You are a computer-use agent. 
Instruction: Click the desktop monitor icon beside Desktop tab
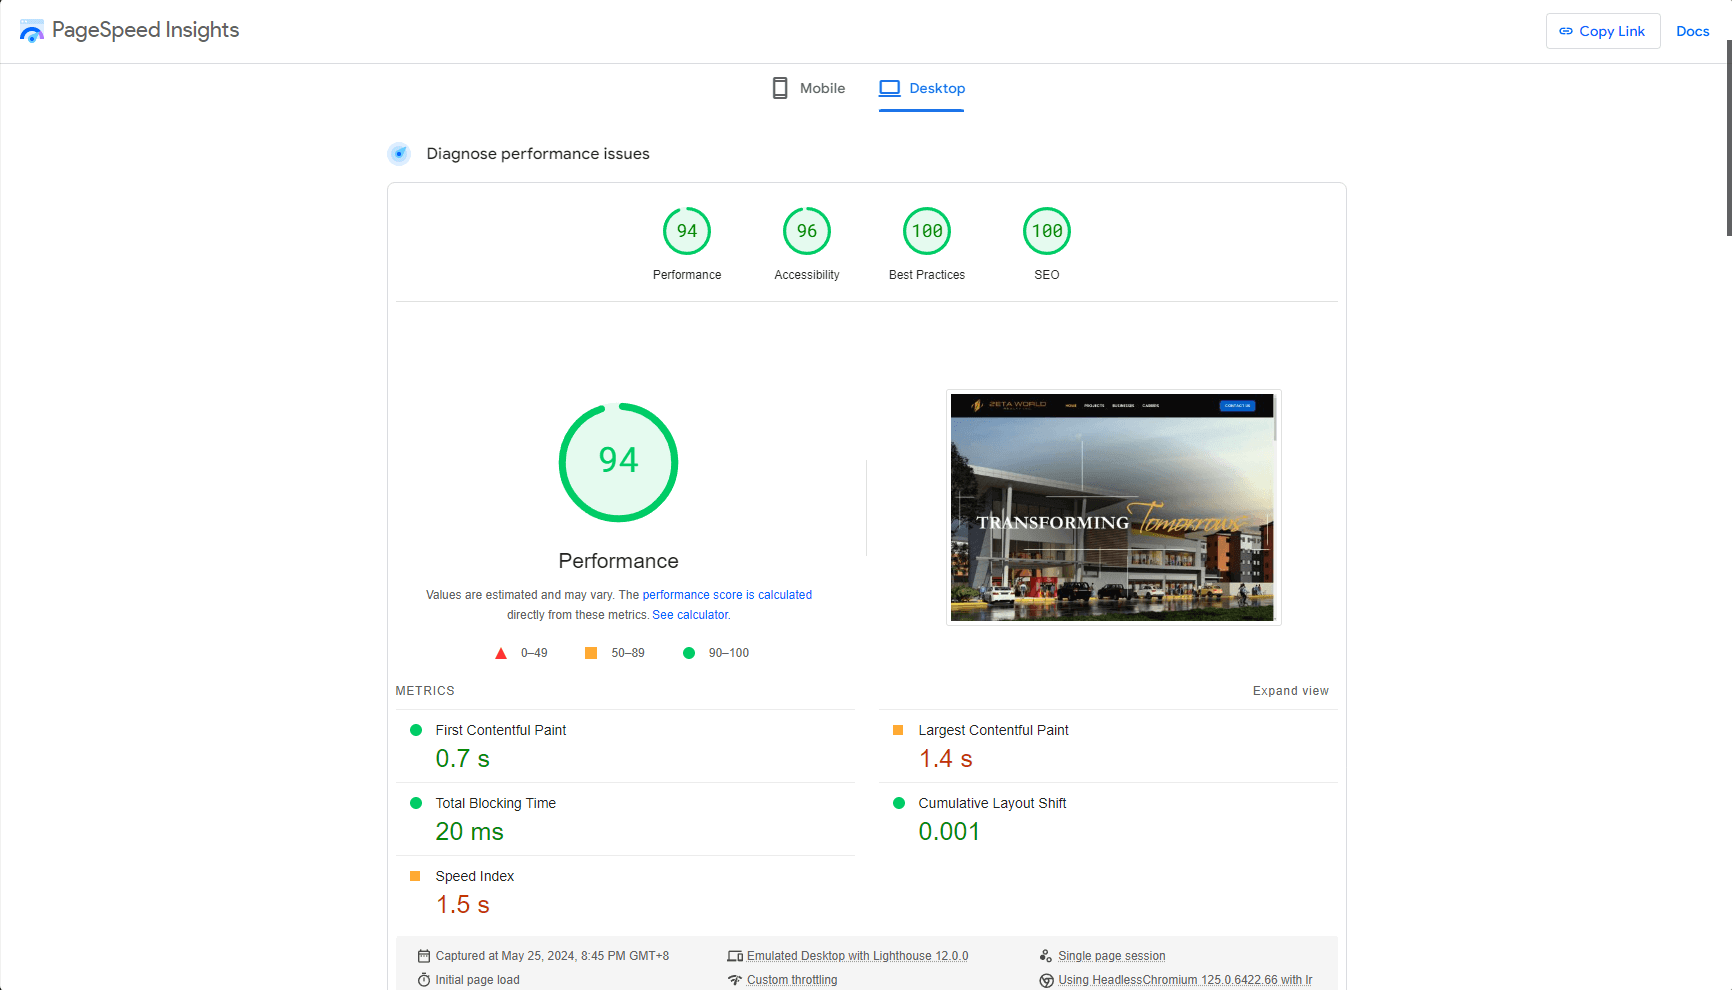[x=889, y=87]
